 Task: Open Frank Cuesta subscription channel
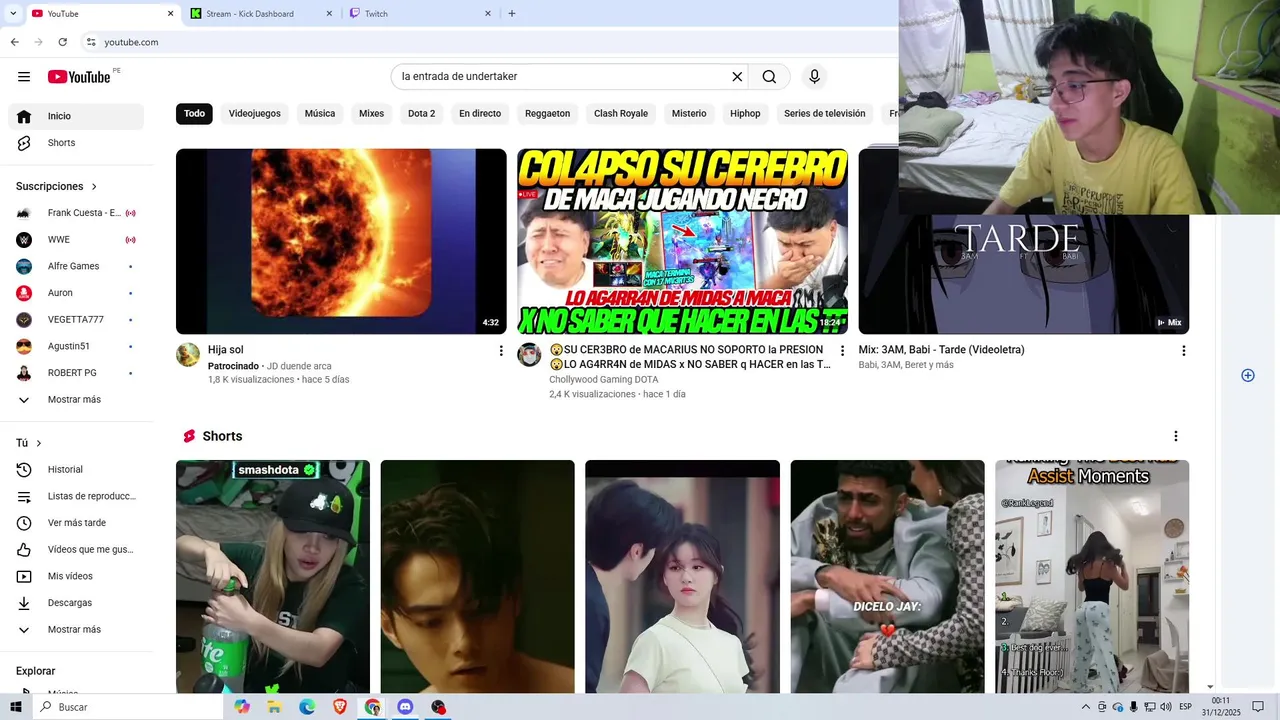pos(76,213)
